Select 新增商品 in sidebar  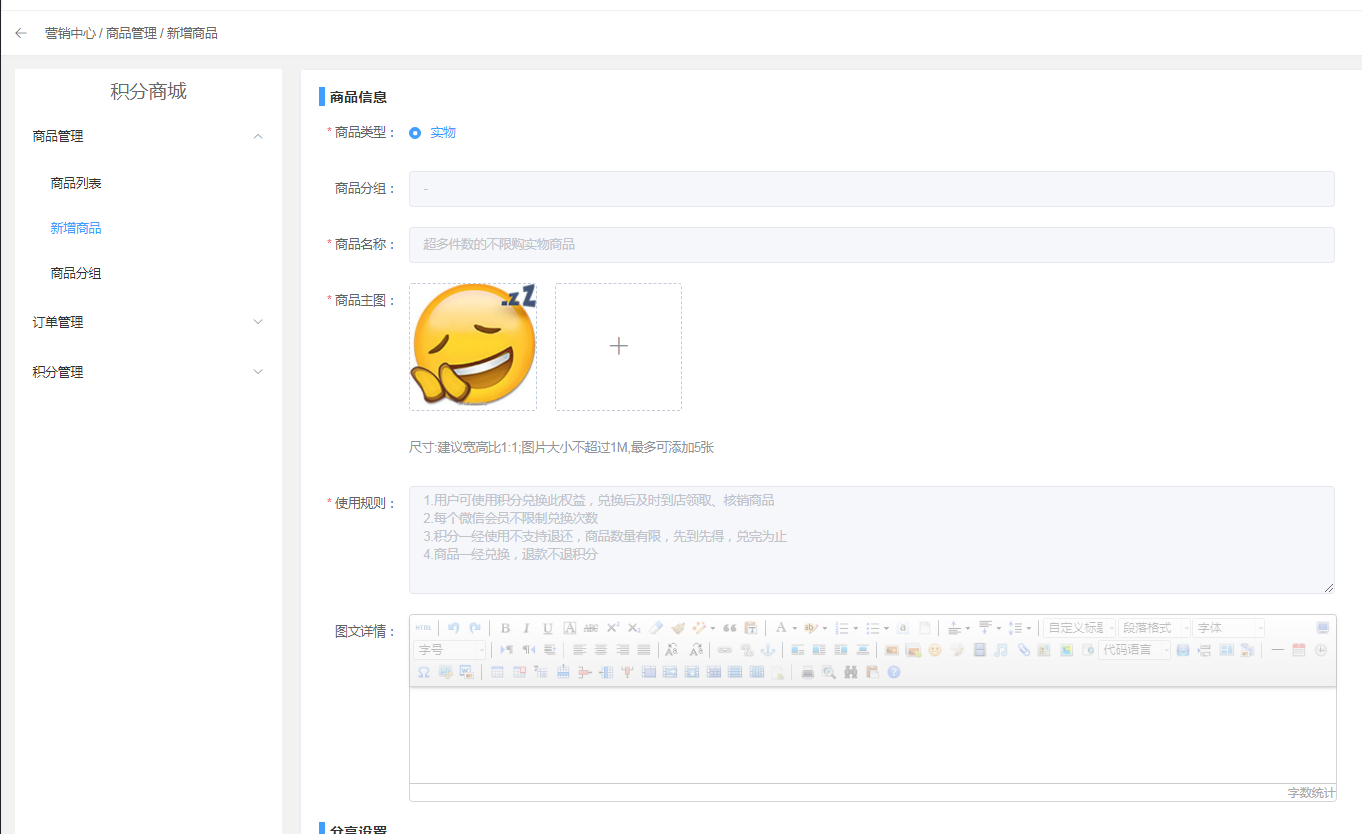(76, 228)
